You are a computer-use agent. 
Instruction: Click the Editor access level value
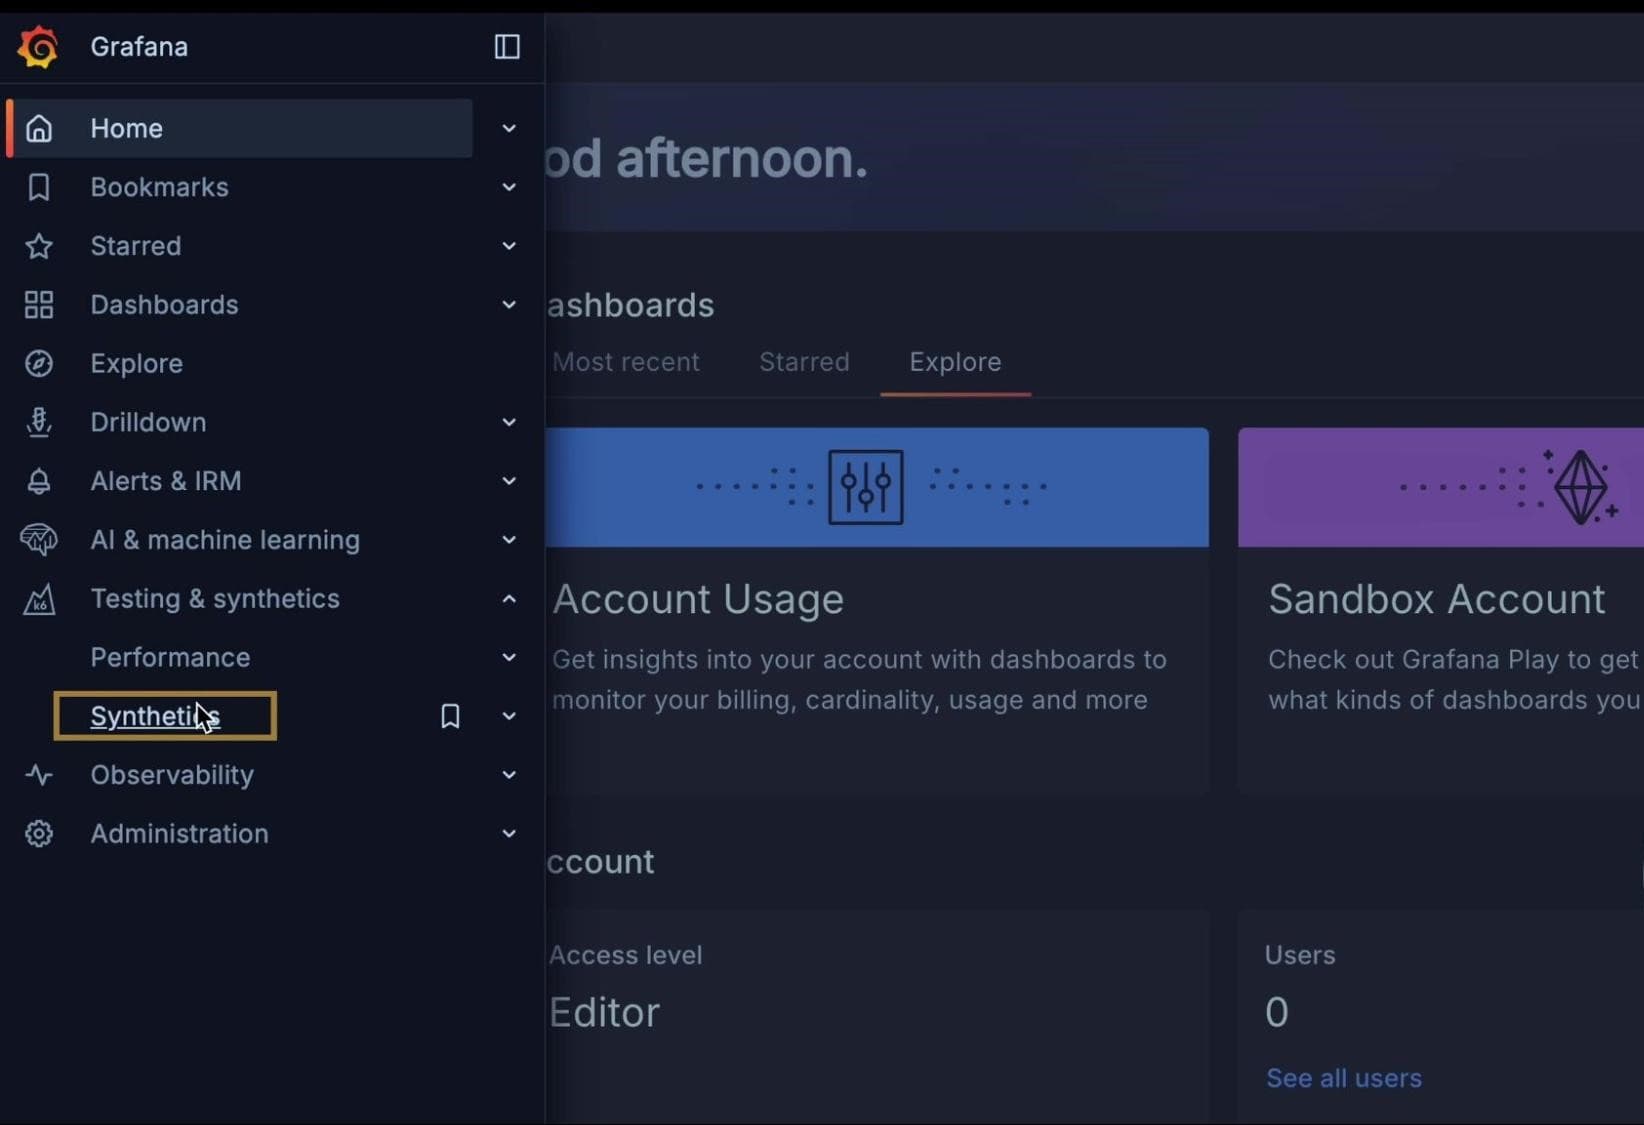pyautogui.click(x=604, y=1012)
